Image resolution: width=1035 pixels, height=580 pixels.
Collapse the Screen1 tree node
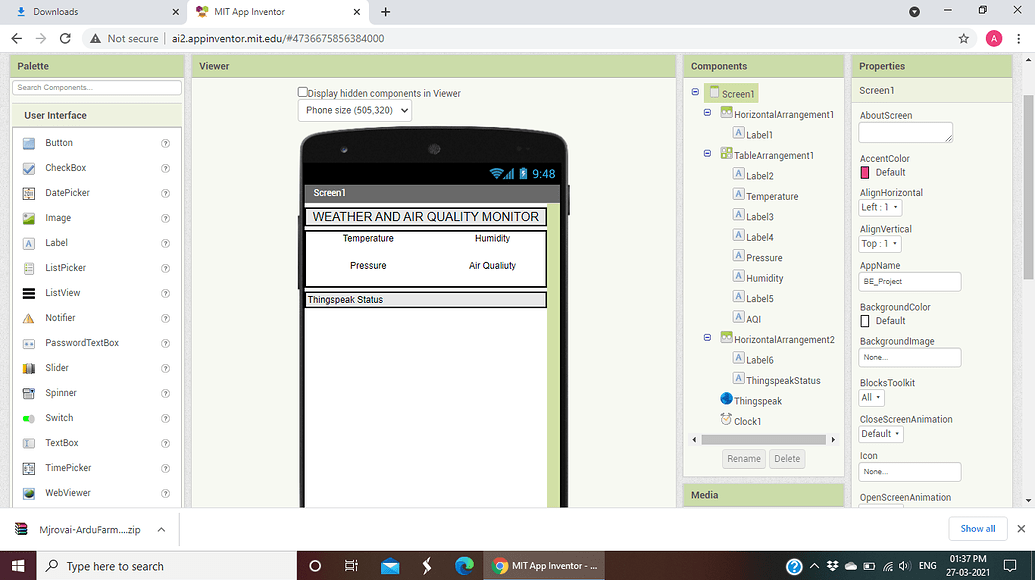point(695,93)
